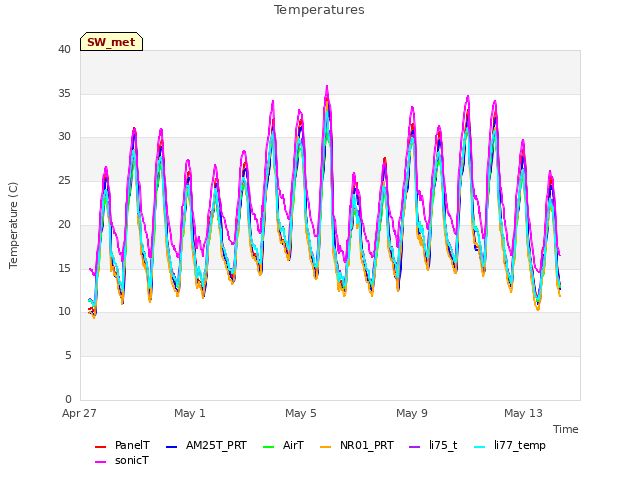Screen dimensions: 640x480
Task: Toggle the AirT legend entry
Action: coord(284,445)
